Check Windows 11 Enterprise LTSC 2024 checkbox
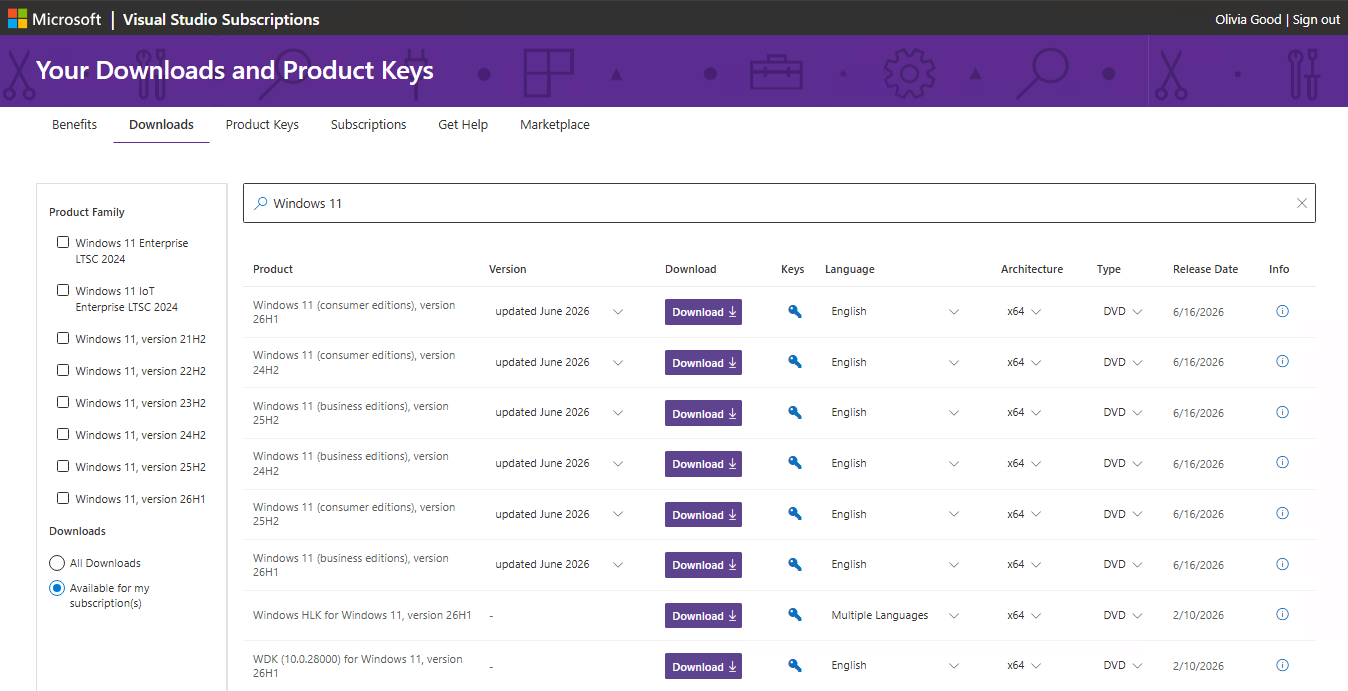1348x691 pixels. pos(63,242)
